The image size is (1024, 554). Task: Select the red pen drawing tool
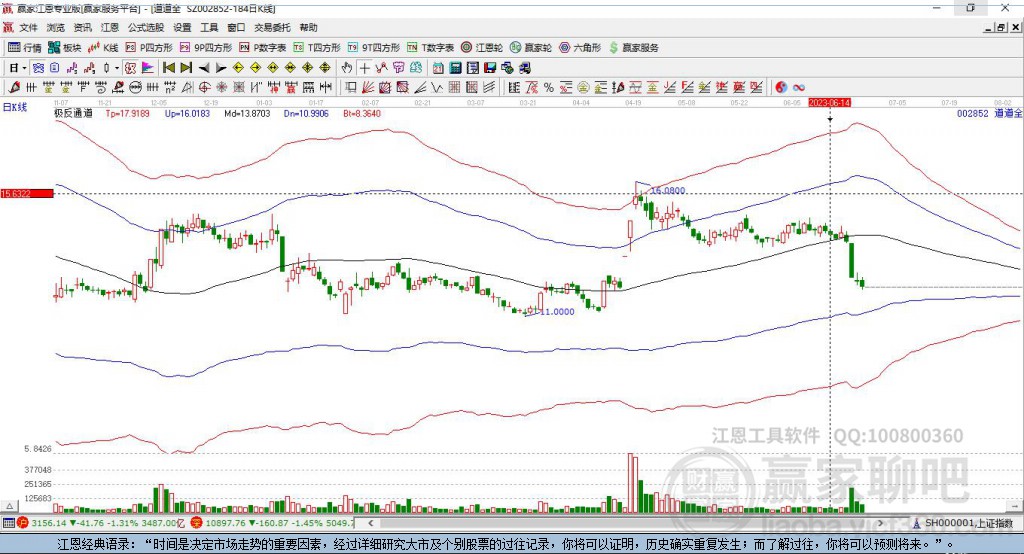14,87
